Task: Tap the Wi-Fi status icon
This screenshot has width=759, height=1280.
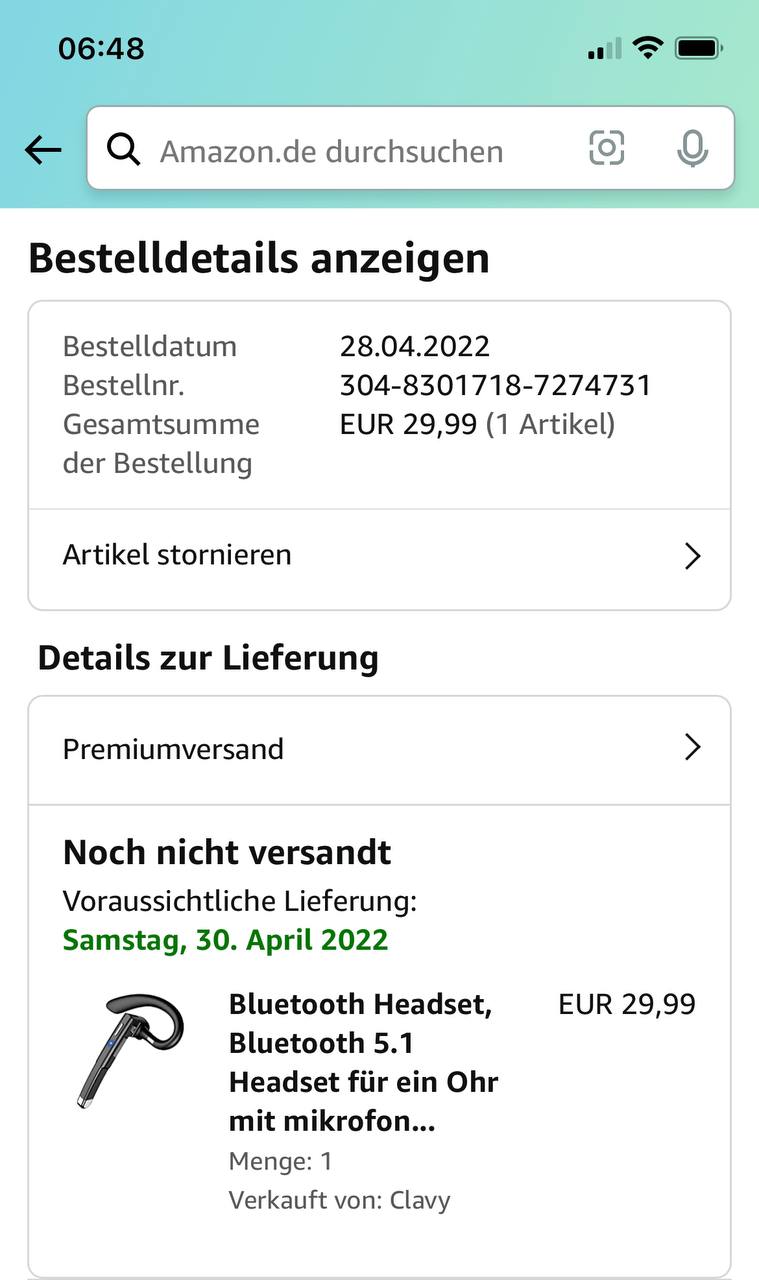Action: point(648,47)
